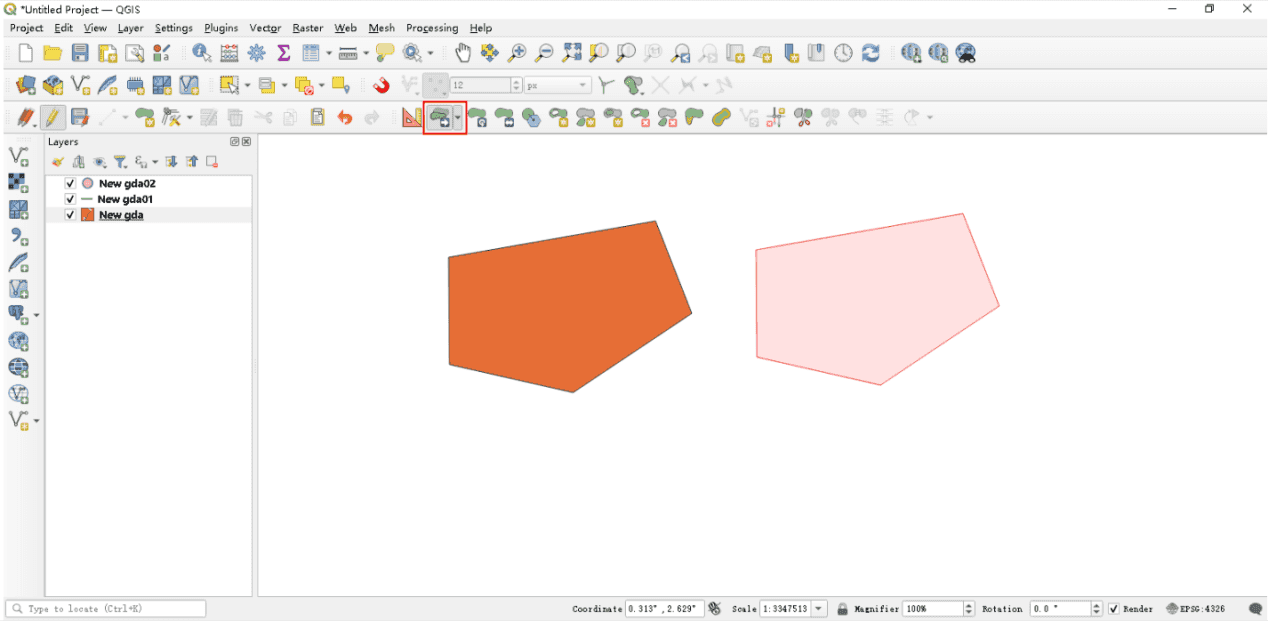Screen dimensions: 1268x621
Task: Toggle the Render checkbox in status bar
Action: [x=1114, y=609]
